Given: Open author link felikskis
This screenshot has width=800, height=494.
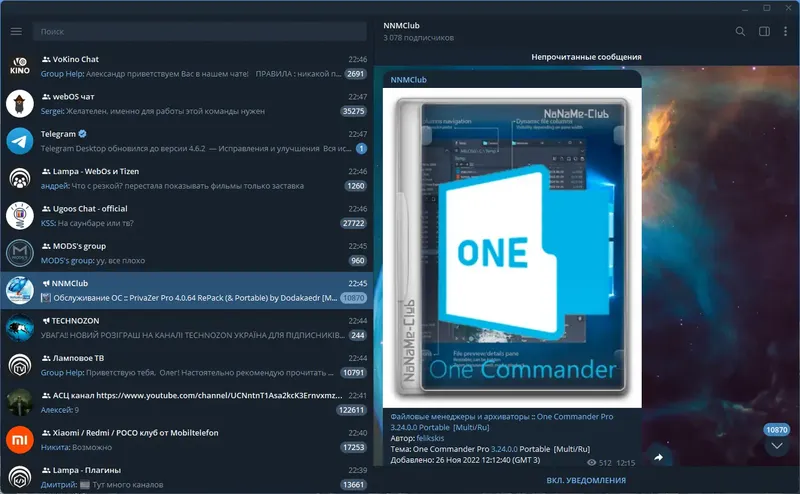Looking at the screenshot, I should pos(430,438).
